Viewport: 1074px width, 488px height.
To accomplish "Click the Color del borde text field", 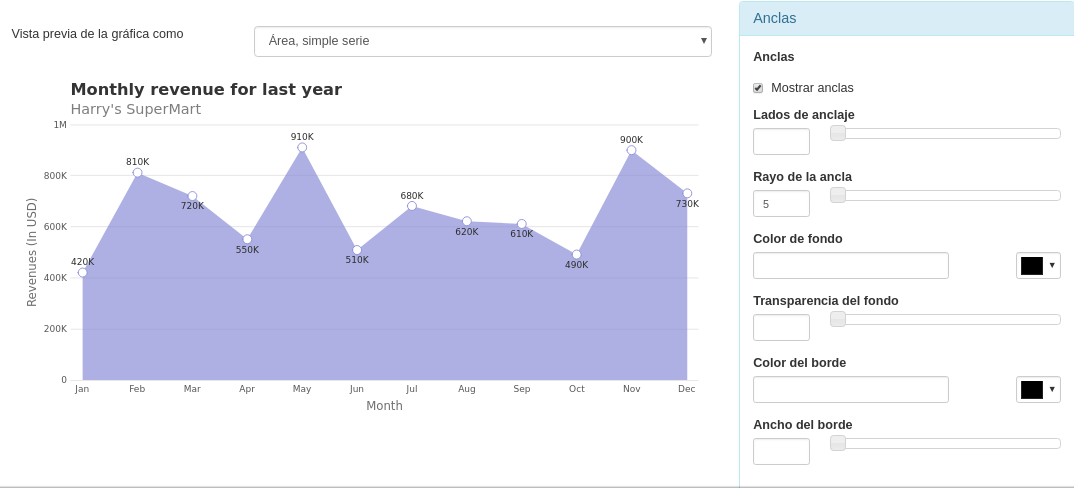I will 850,390.
